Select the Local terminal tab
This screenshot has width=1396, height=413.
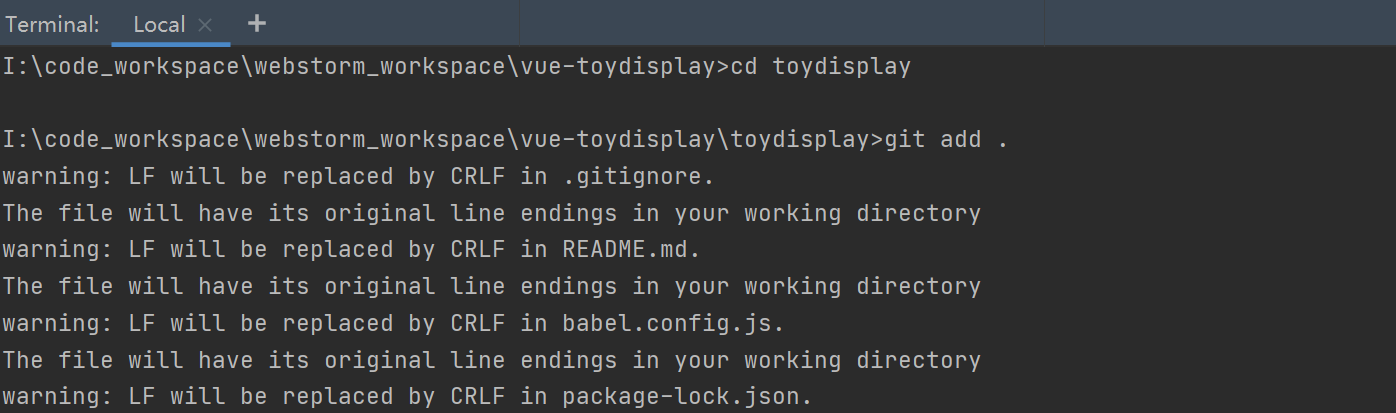(160, 24)
